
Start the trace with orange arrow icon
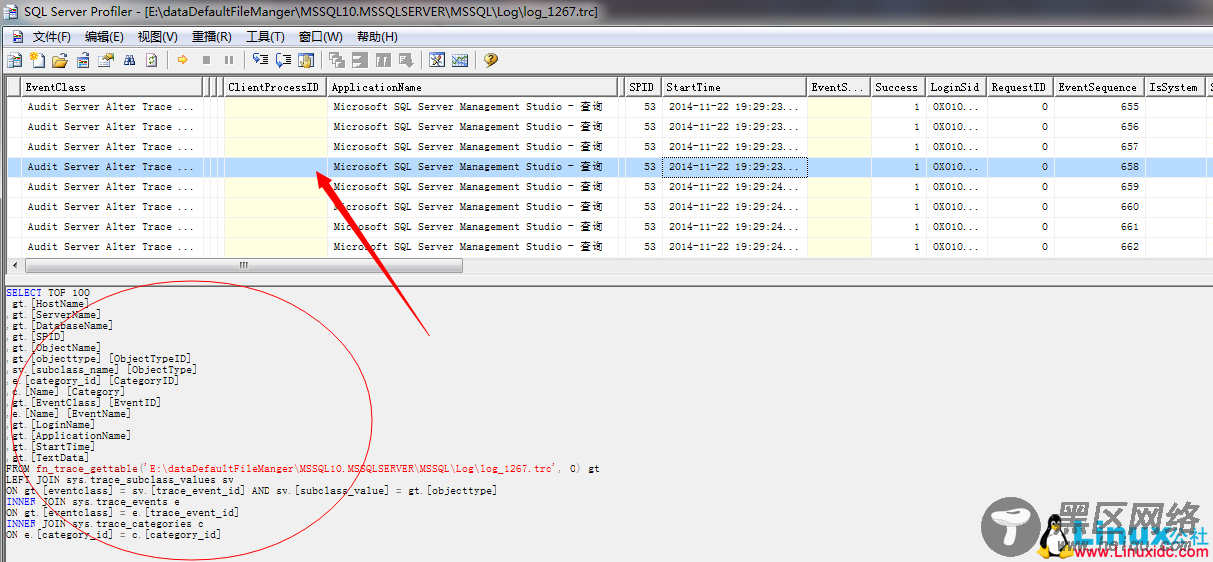[183, 60]
